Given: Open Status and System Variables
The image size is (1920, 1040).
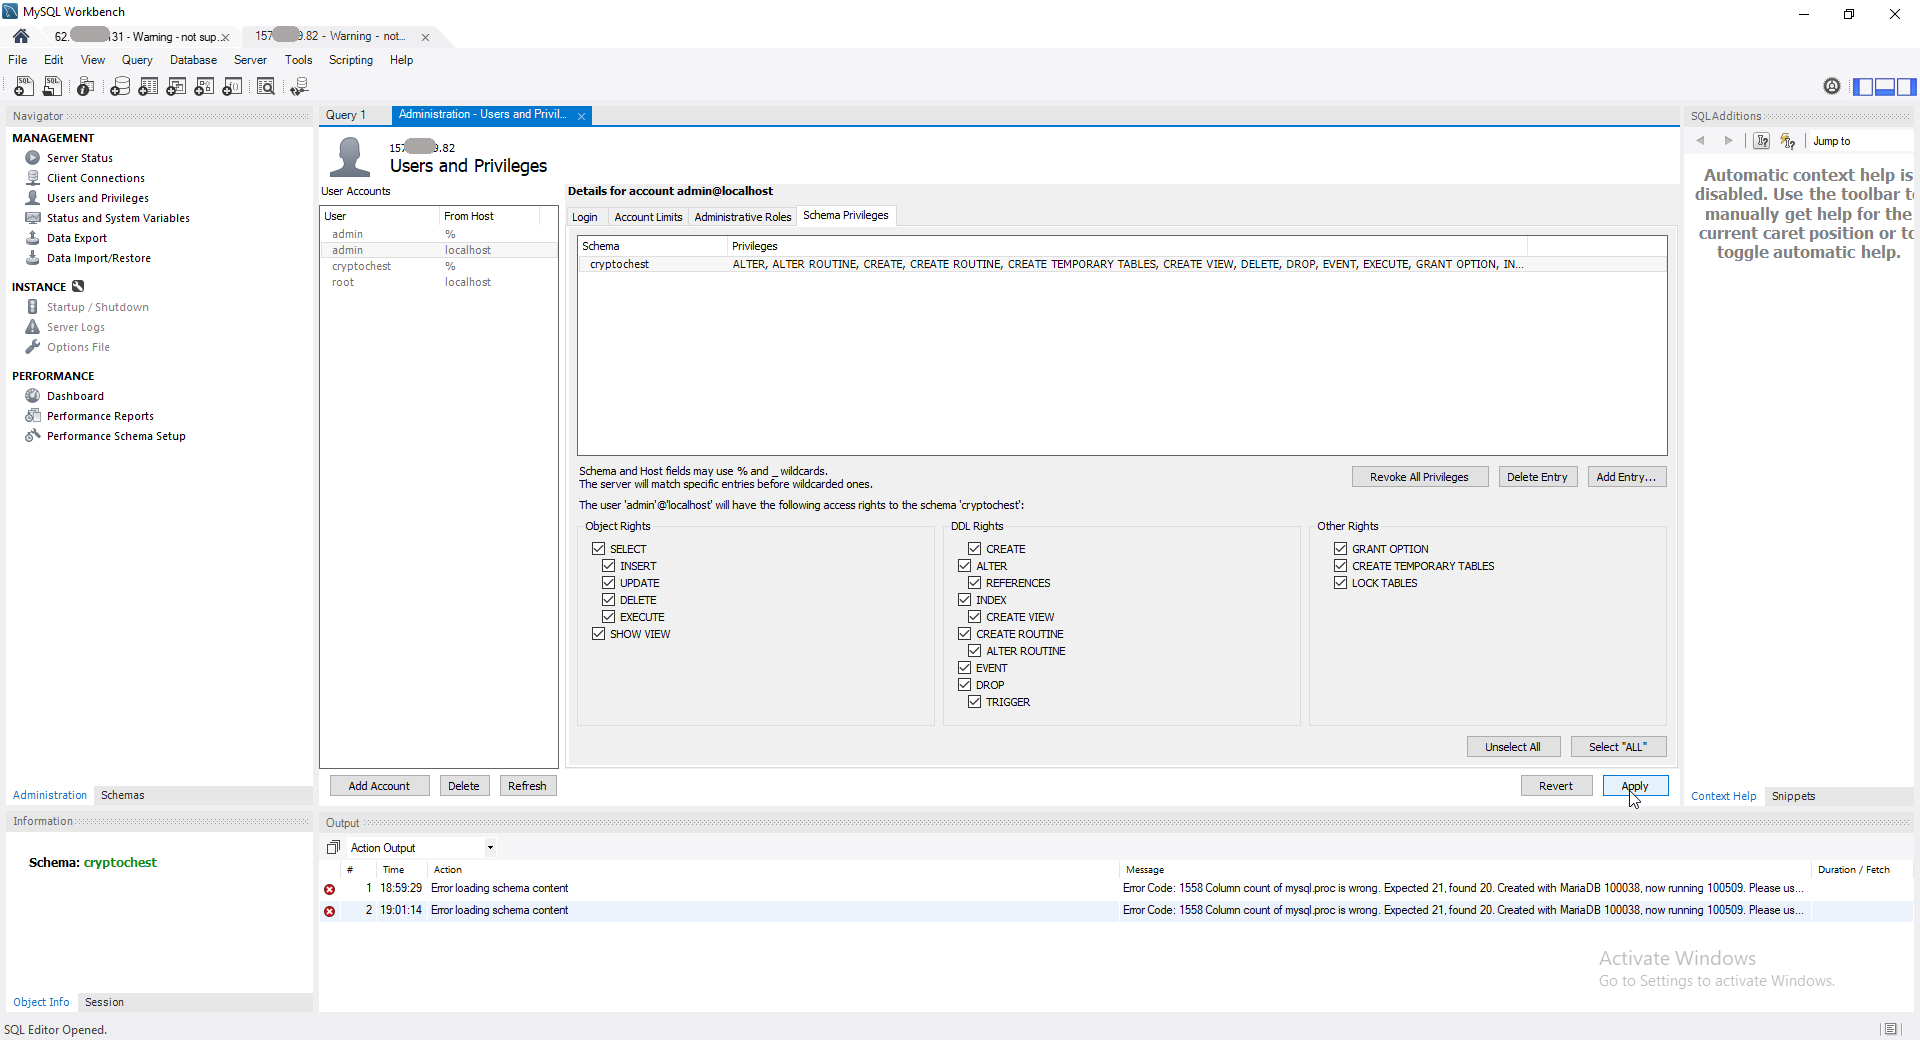Looking at the screenshot, I should (118, 218).
